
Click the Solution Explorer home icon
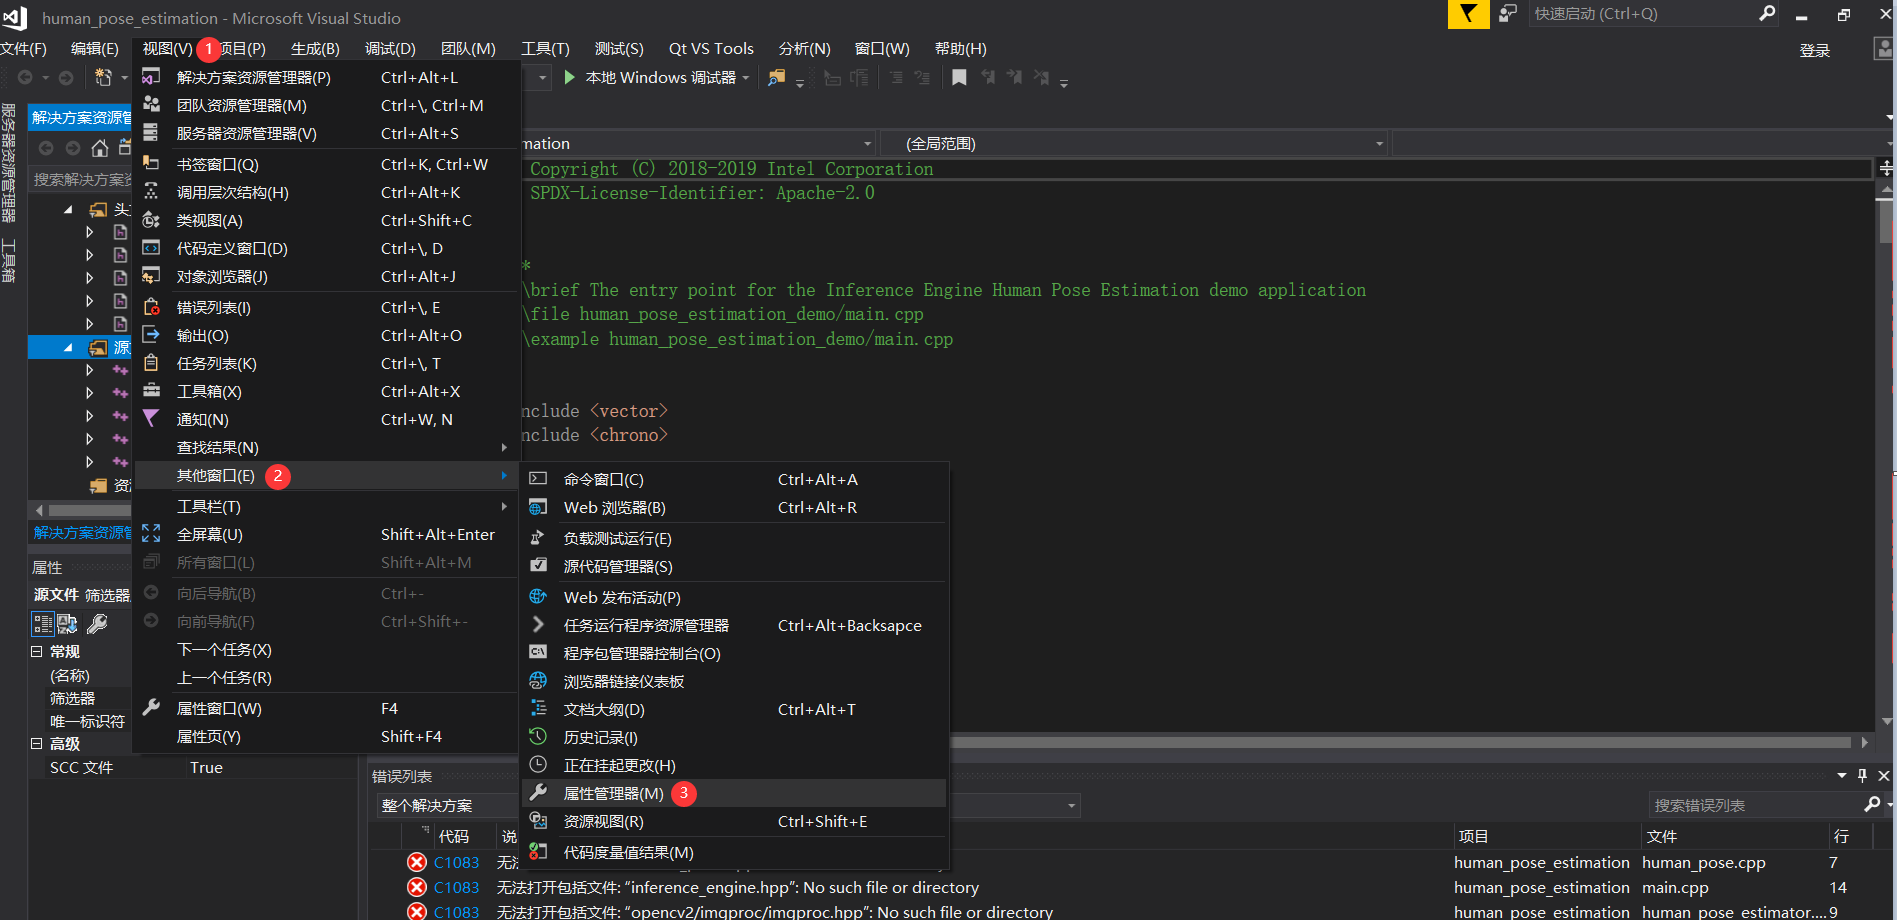(99, 148)
